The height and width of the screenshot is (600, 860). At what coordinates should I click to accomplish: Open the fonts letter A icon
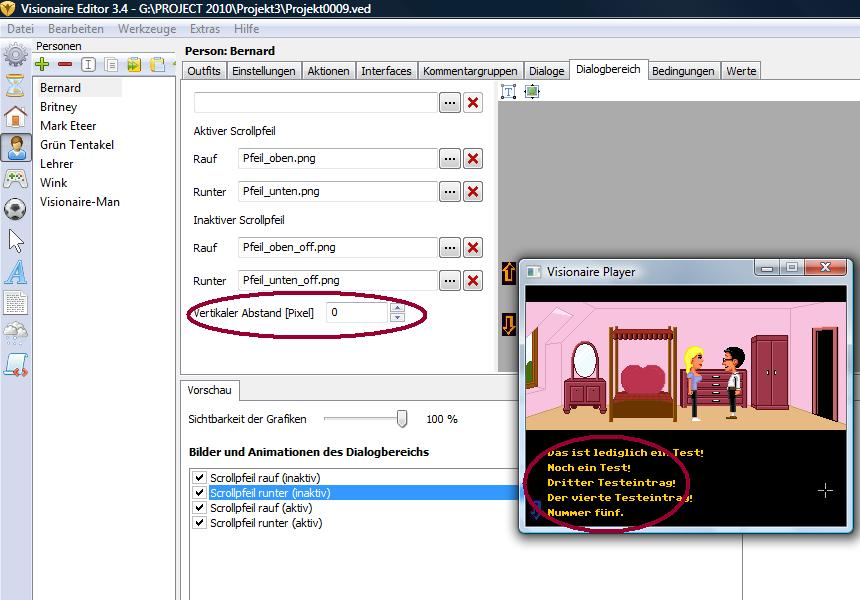(x=16, y=272)
